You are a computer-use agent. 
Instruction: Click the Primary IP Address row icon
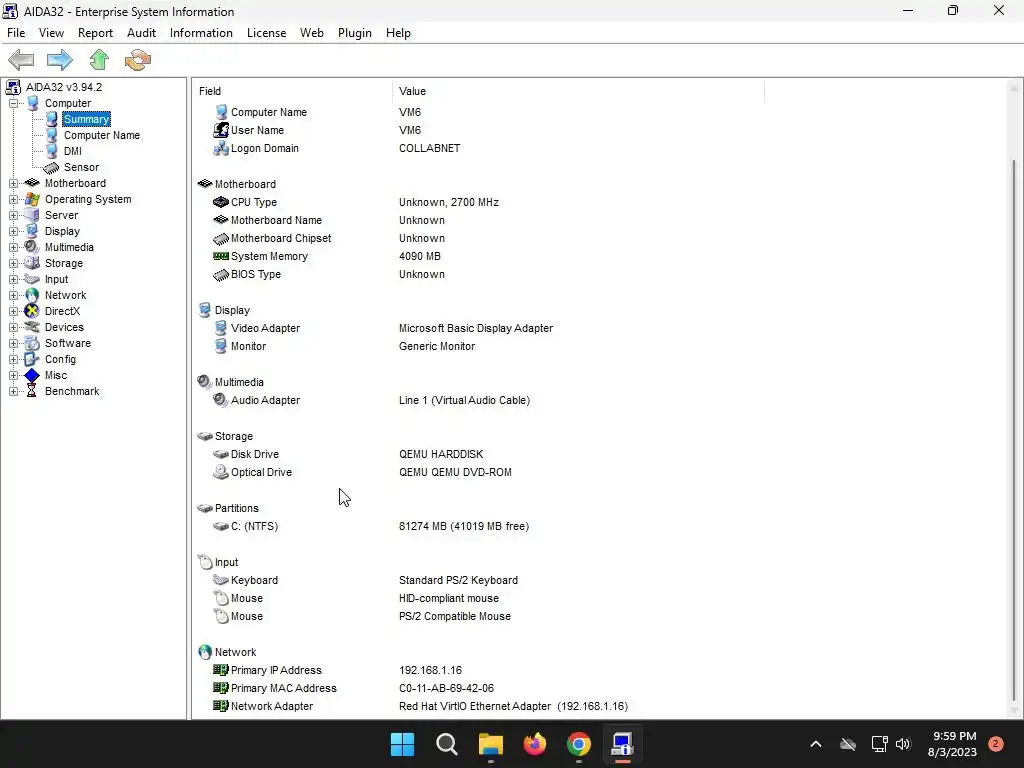[221, 670]
